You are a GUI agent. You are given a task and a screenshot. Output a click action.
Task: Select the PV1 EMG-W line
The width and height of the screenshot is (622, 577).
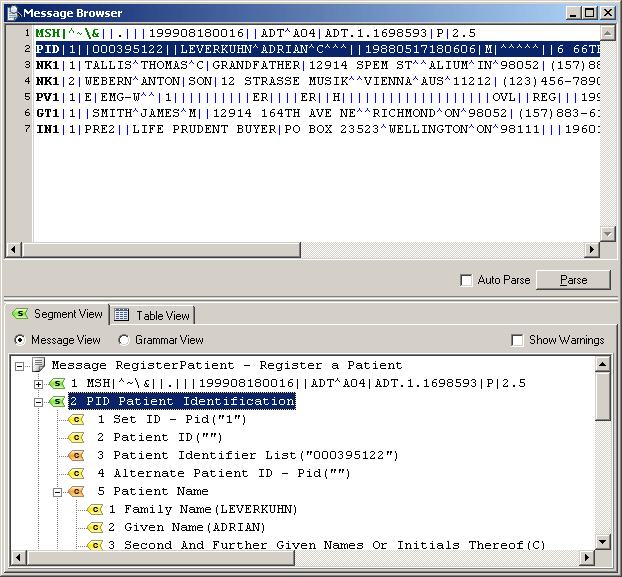318,97
